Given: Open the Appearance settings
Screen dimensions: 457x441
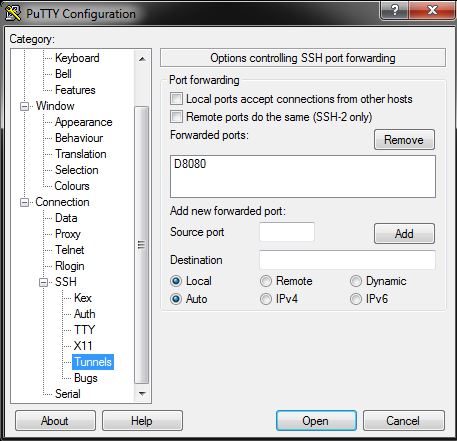Looking at the screenshot, I should 84,122.
